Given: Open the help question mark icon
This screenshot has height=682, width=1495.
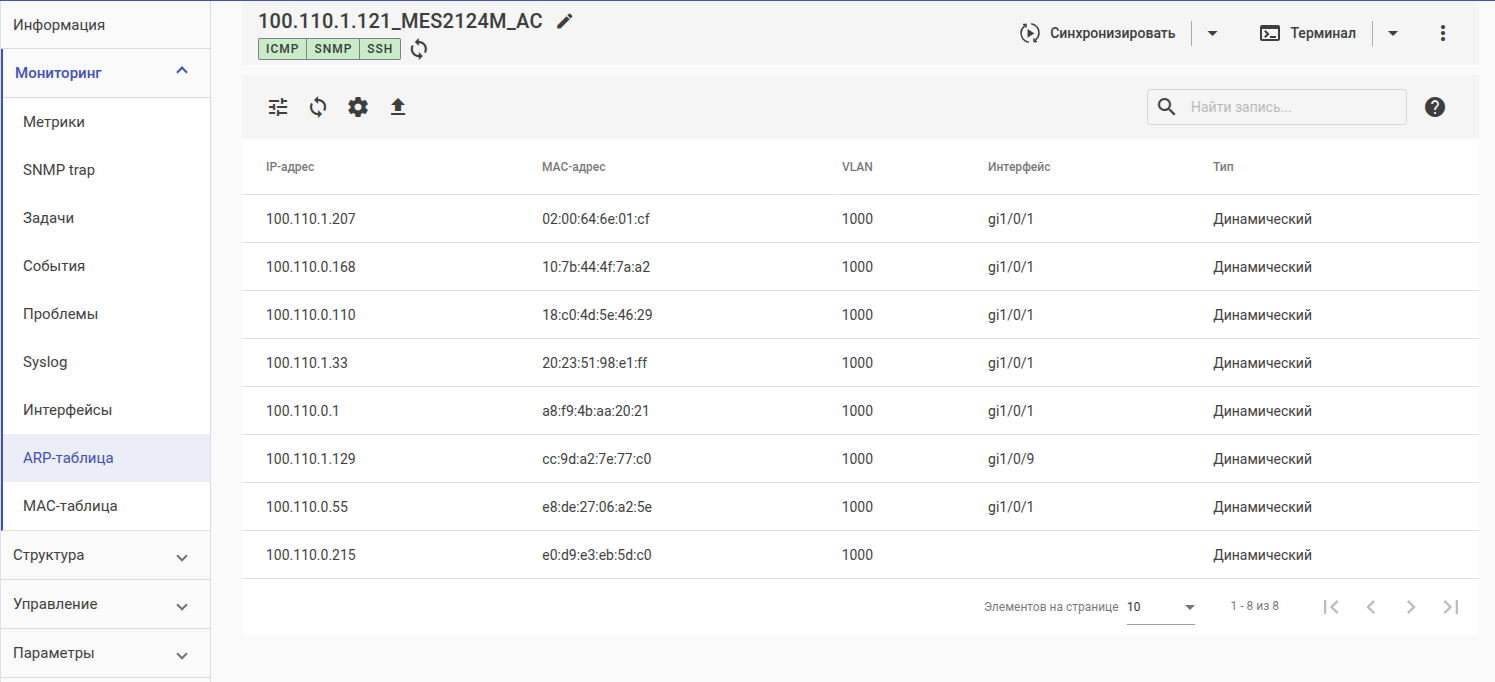Looking at the screenshot, I should point(1435,107).
